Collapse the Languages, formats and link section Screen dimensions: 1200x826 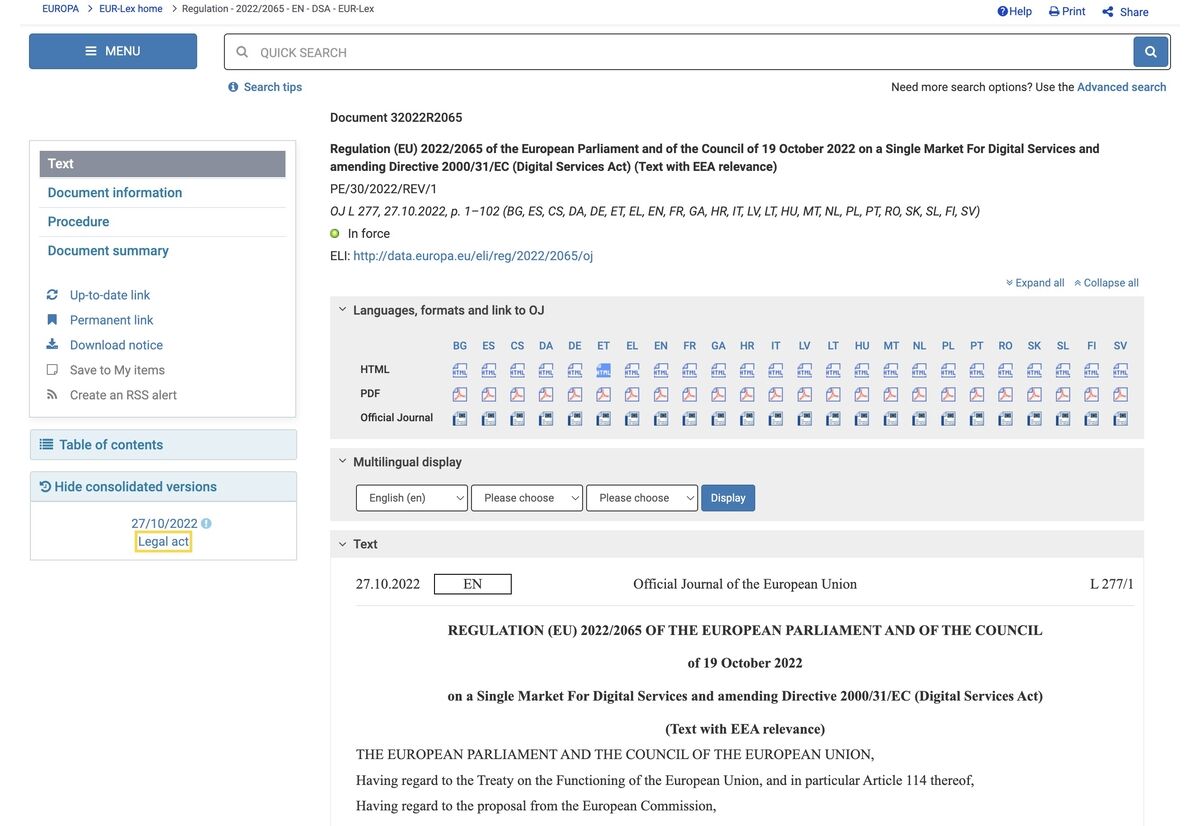(x=342, y=310)
